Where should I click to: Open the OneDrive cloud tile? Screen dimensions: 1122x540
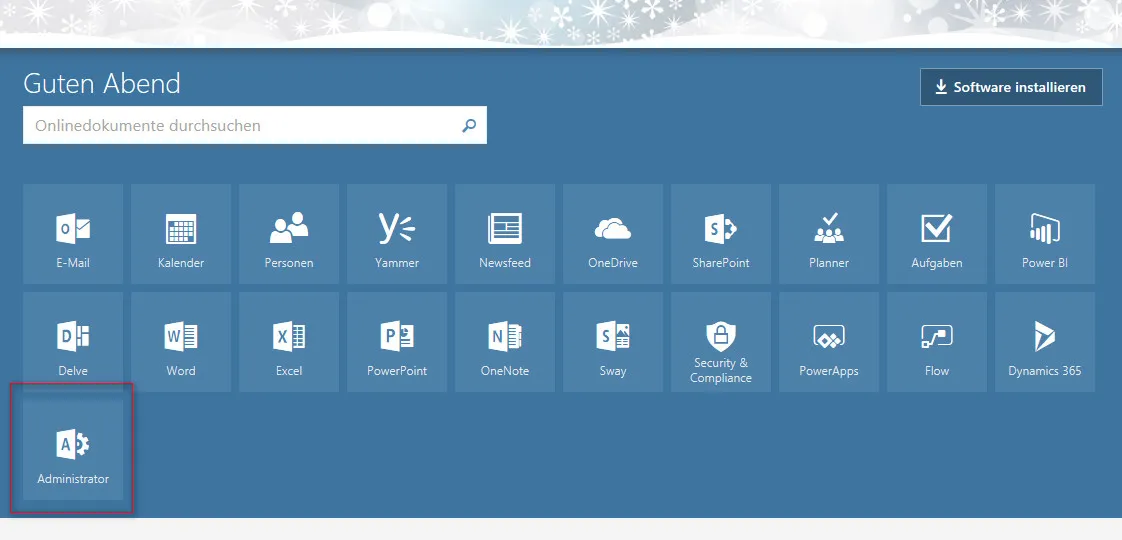pos(613,234)
